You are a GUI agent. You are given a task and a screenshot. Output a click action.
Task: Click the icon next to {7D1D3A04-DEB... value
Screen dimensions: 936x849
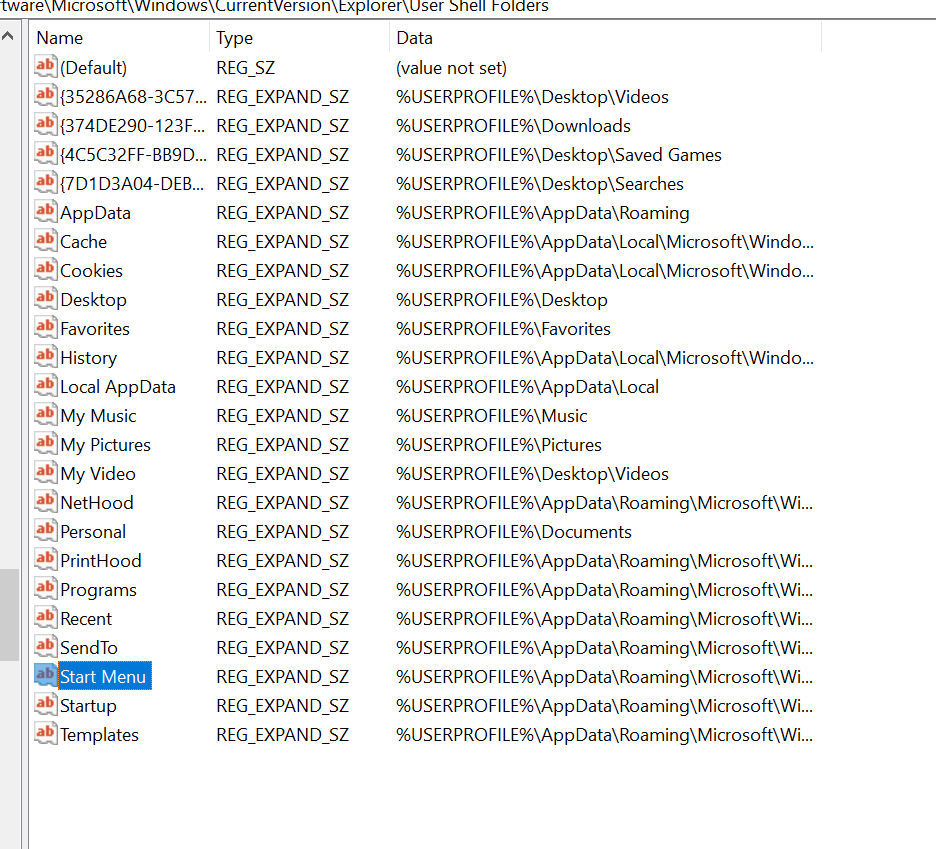(x=45, y=182)
